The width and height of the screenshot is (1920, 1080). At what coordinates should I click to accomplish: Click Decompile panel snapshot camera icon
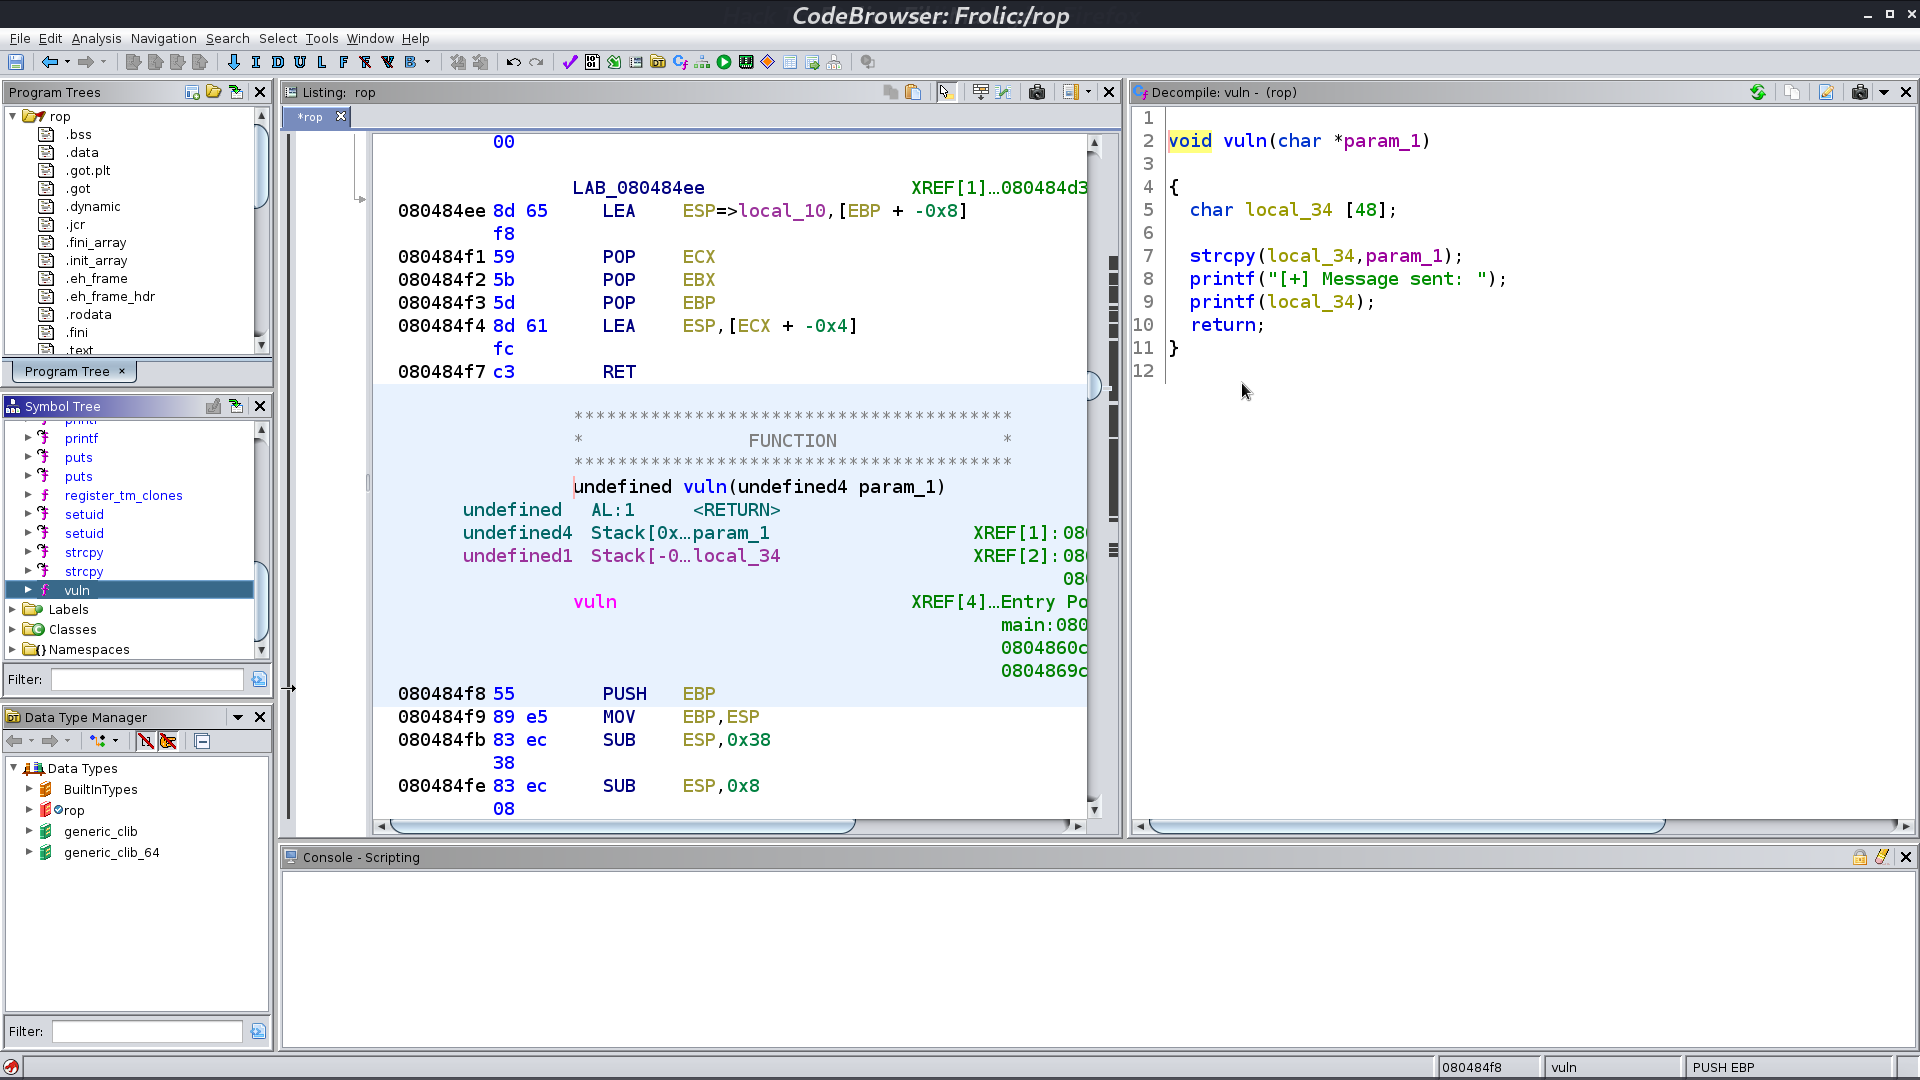coord(1860,92)
